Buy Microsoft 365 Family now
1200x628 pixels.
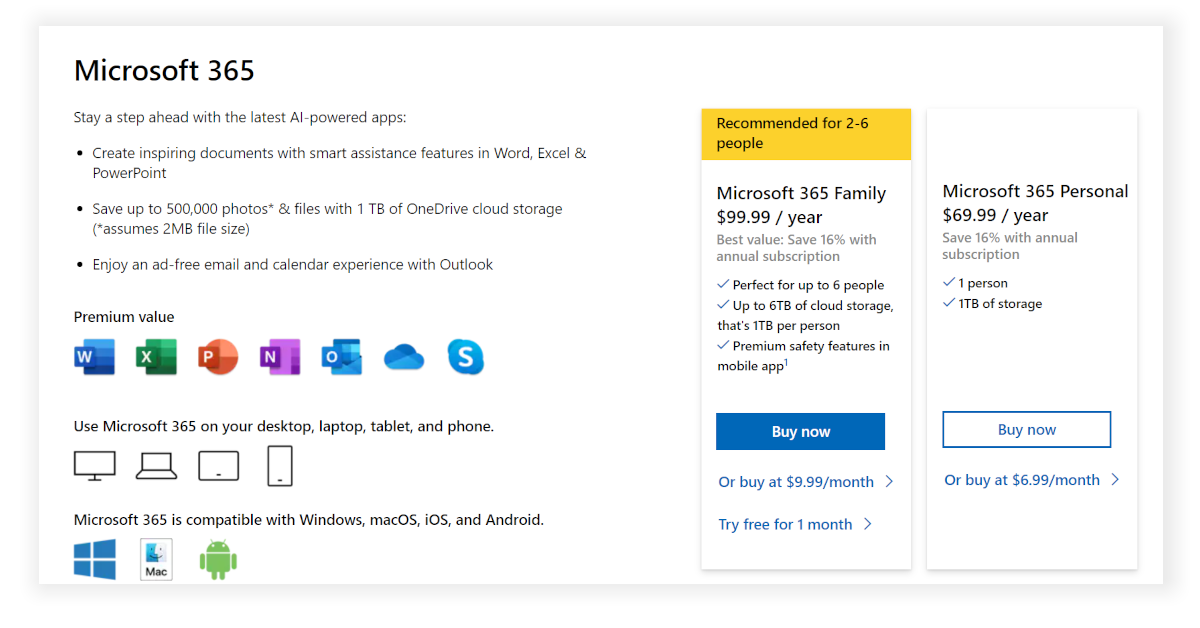point(800,432)
